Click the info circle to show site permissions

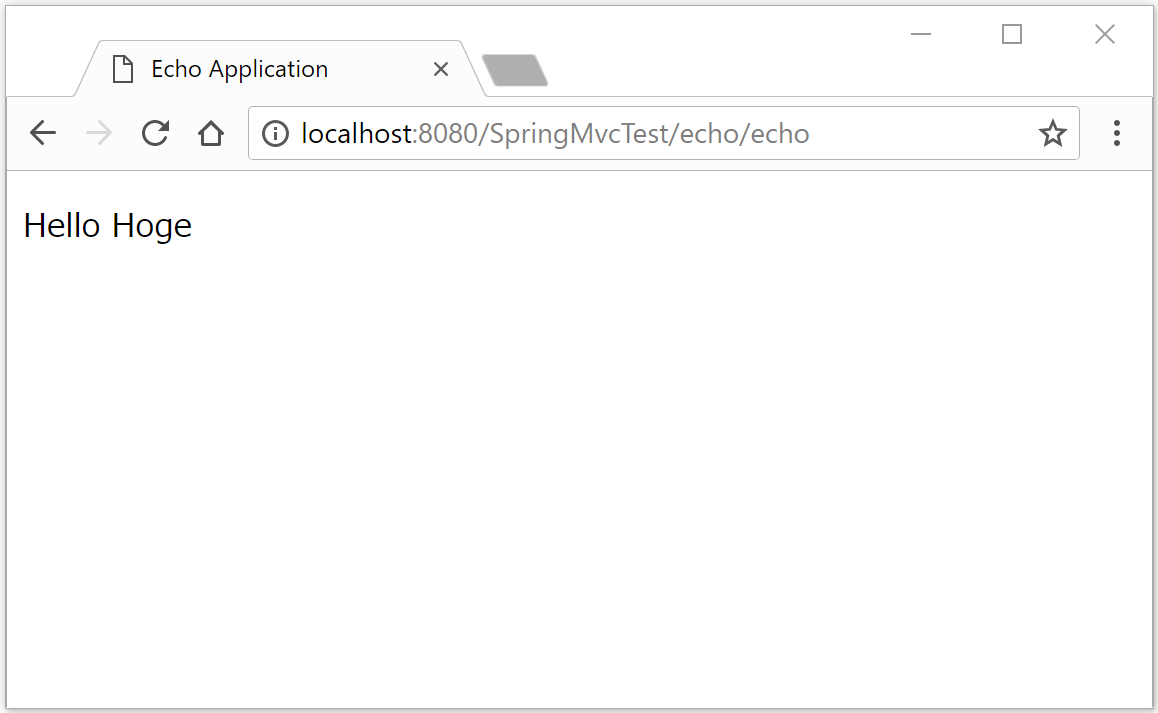pyautogui.click(x=275, y=132)
